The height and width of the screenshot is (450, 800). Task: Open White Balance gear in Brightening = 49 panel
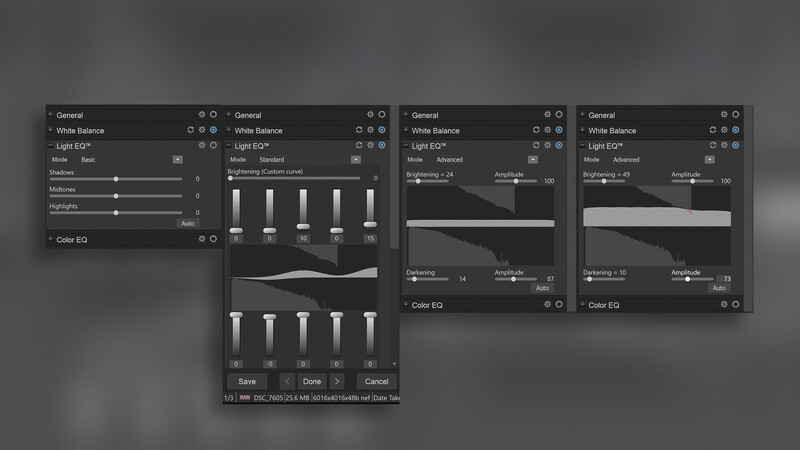(724, 130)
